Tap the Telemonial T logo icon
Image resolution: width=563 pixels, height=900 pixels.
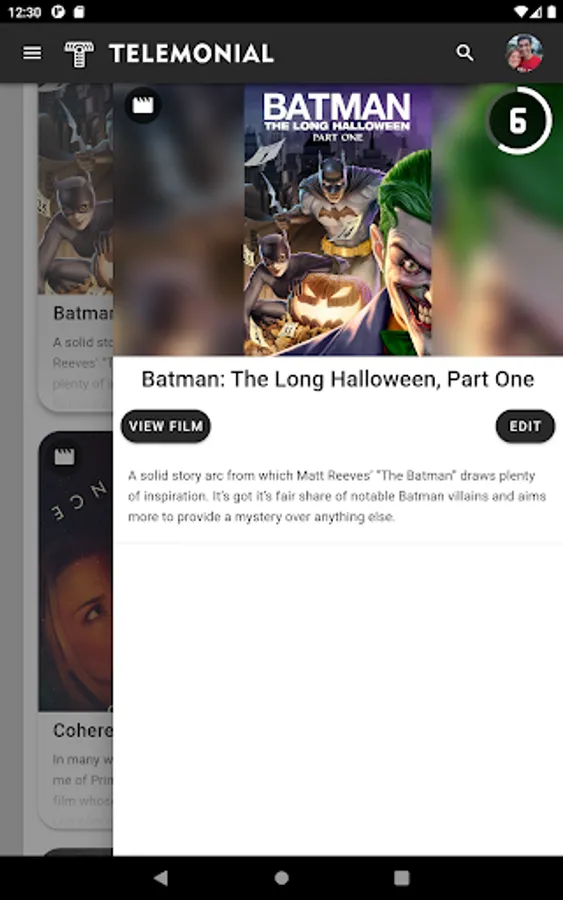(x=79, y=54)
